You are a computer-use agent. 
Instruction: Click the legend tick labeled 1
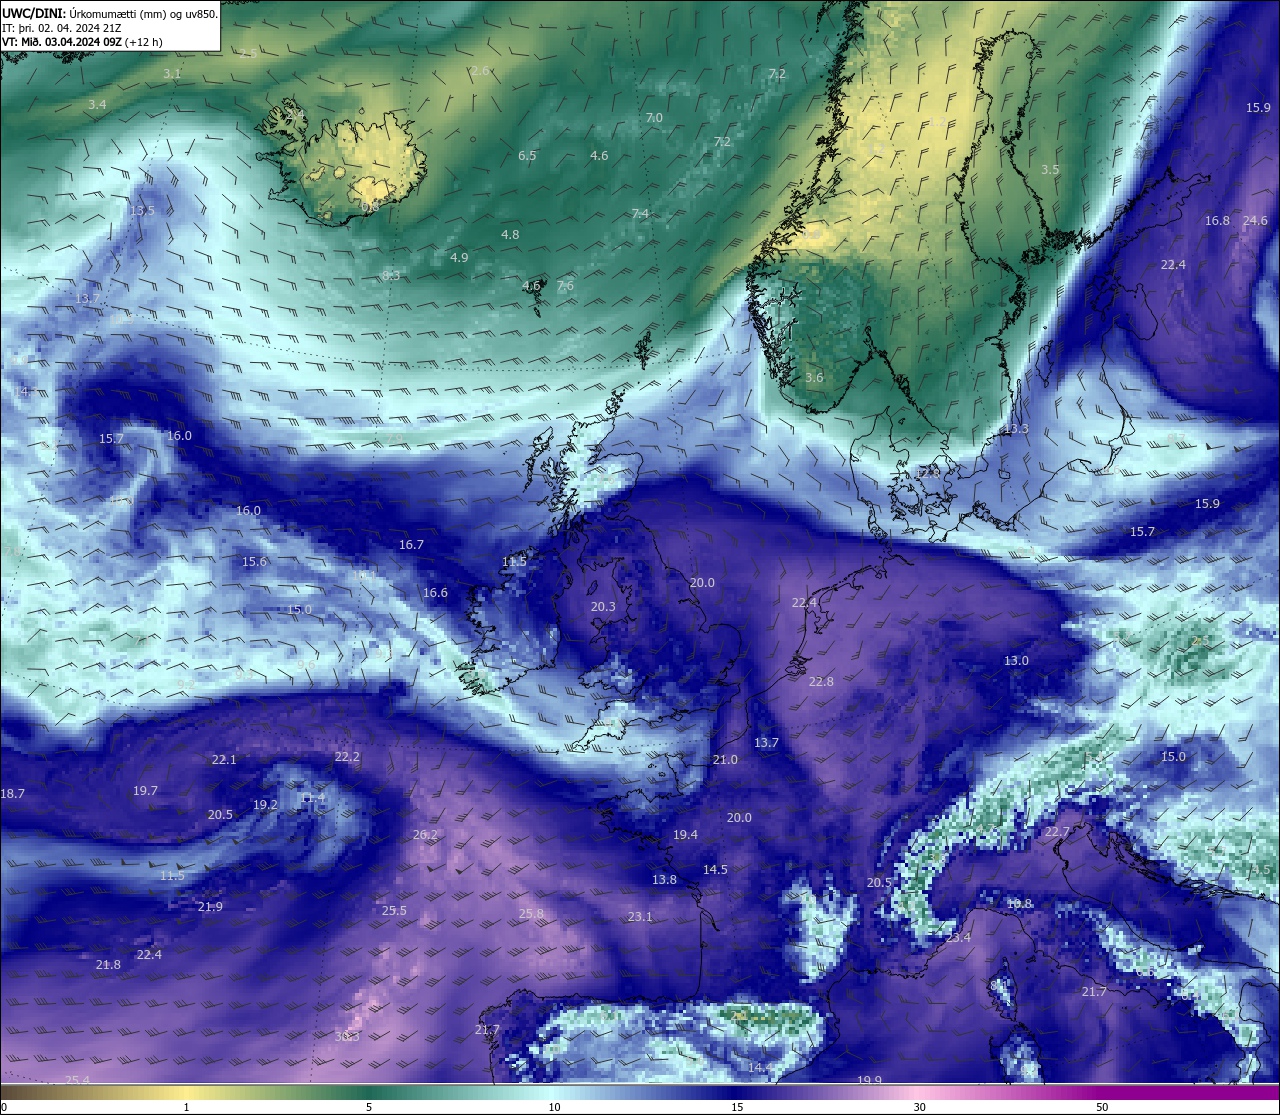186,1107
